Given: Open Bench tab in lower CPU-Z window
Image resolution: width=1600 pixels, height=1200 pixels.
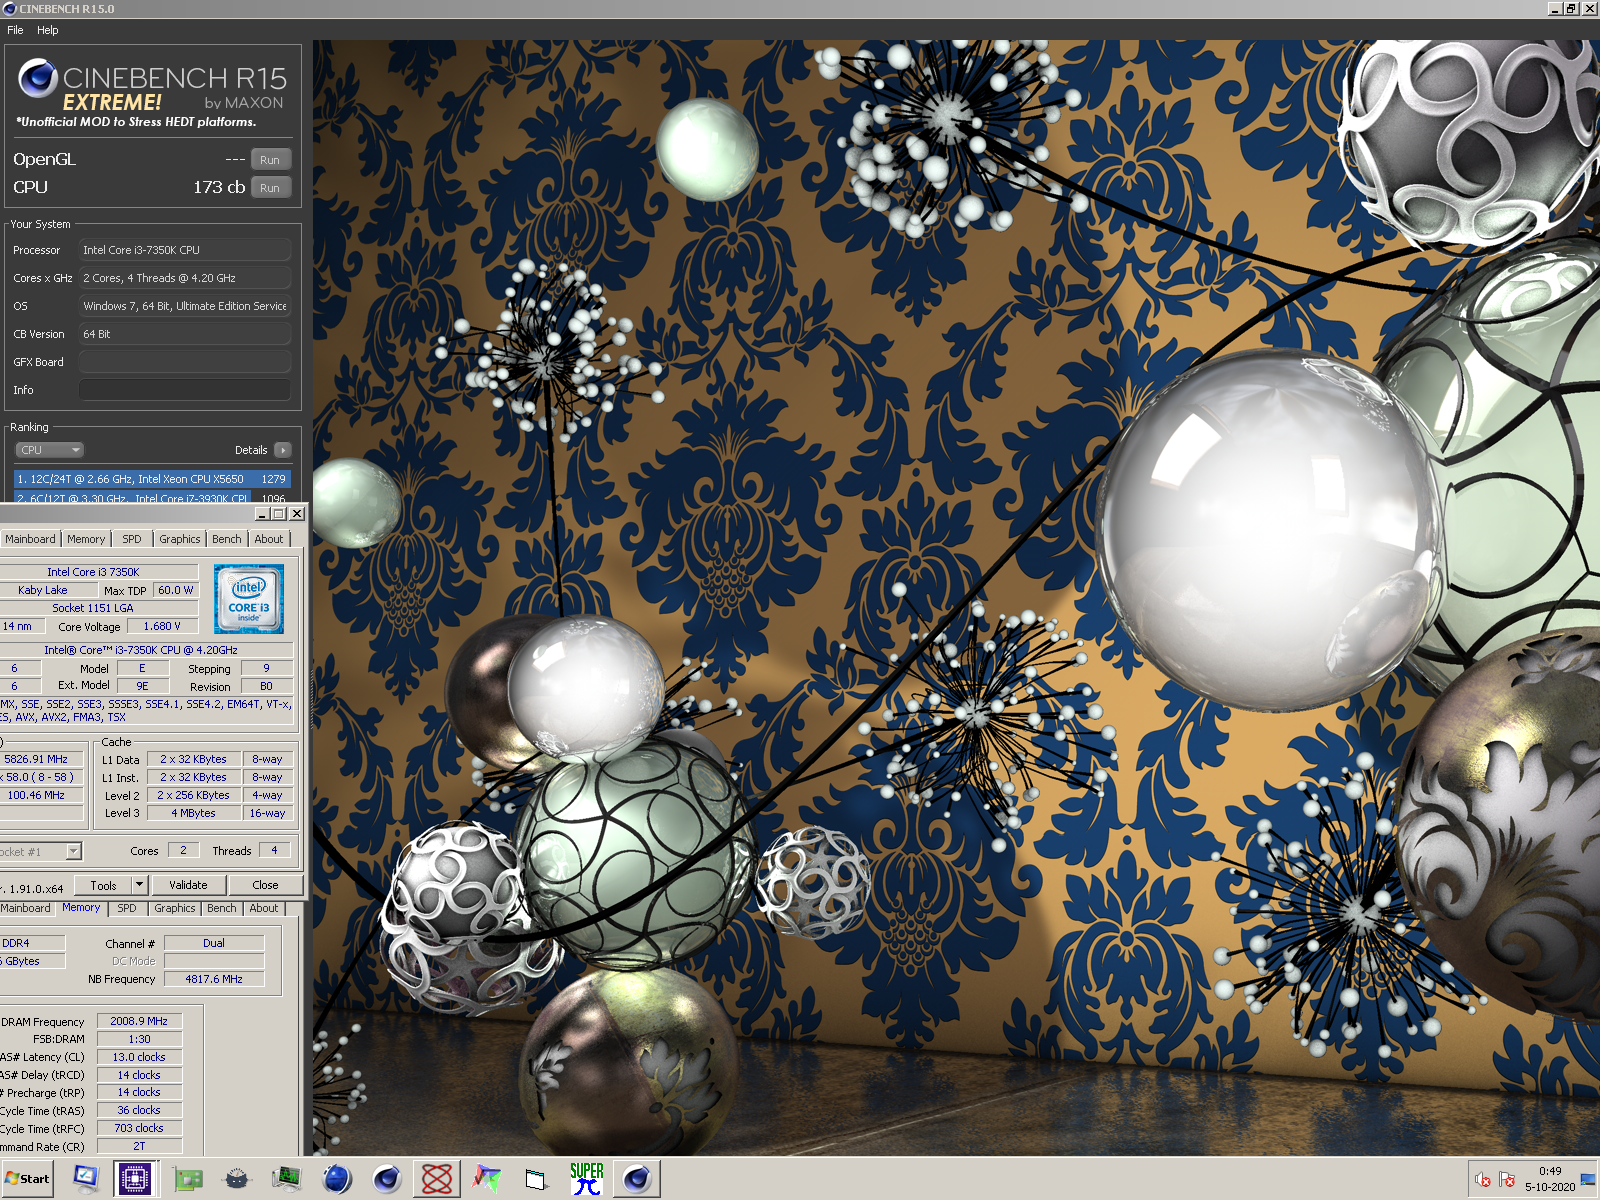Looking at the screenshot, I should (x=222, y=908).
